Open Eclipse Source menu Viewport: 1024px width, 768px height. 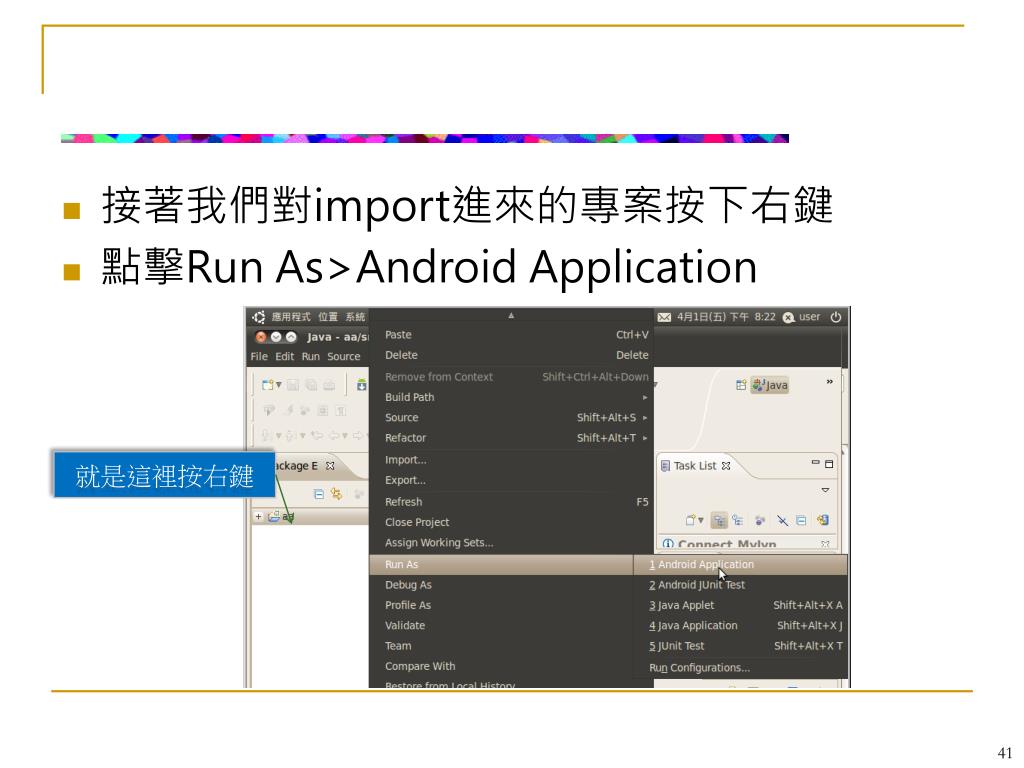tap(344, 357)
